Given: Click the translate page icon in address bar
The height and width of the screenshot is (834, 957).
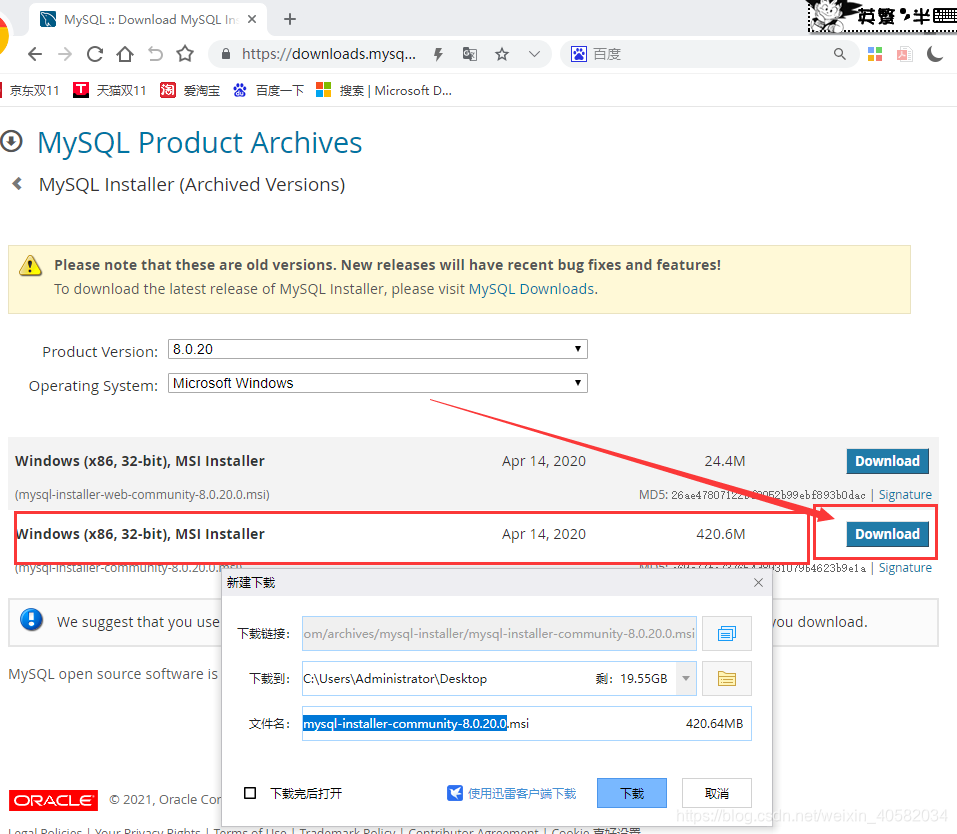Looking at the screenshot, I should (469, 54).
